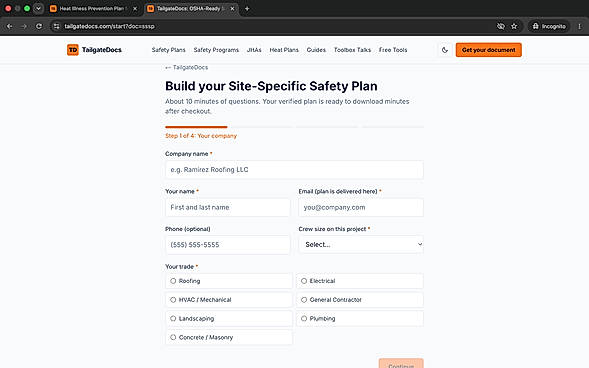Choose HVAC / Mechanical trade
The height and width of the screenshot is (368, 589).
tap(228, 300)
